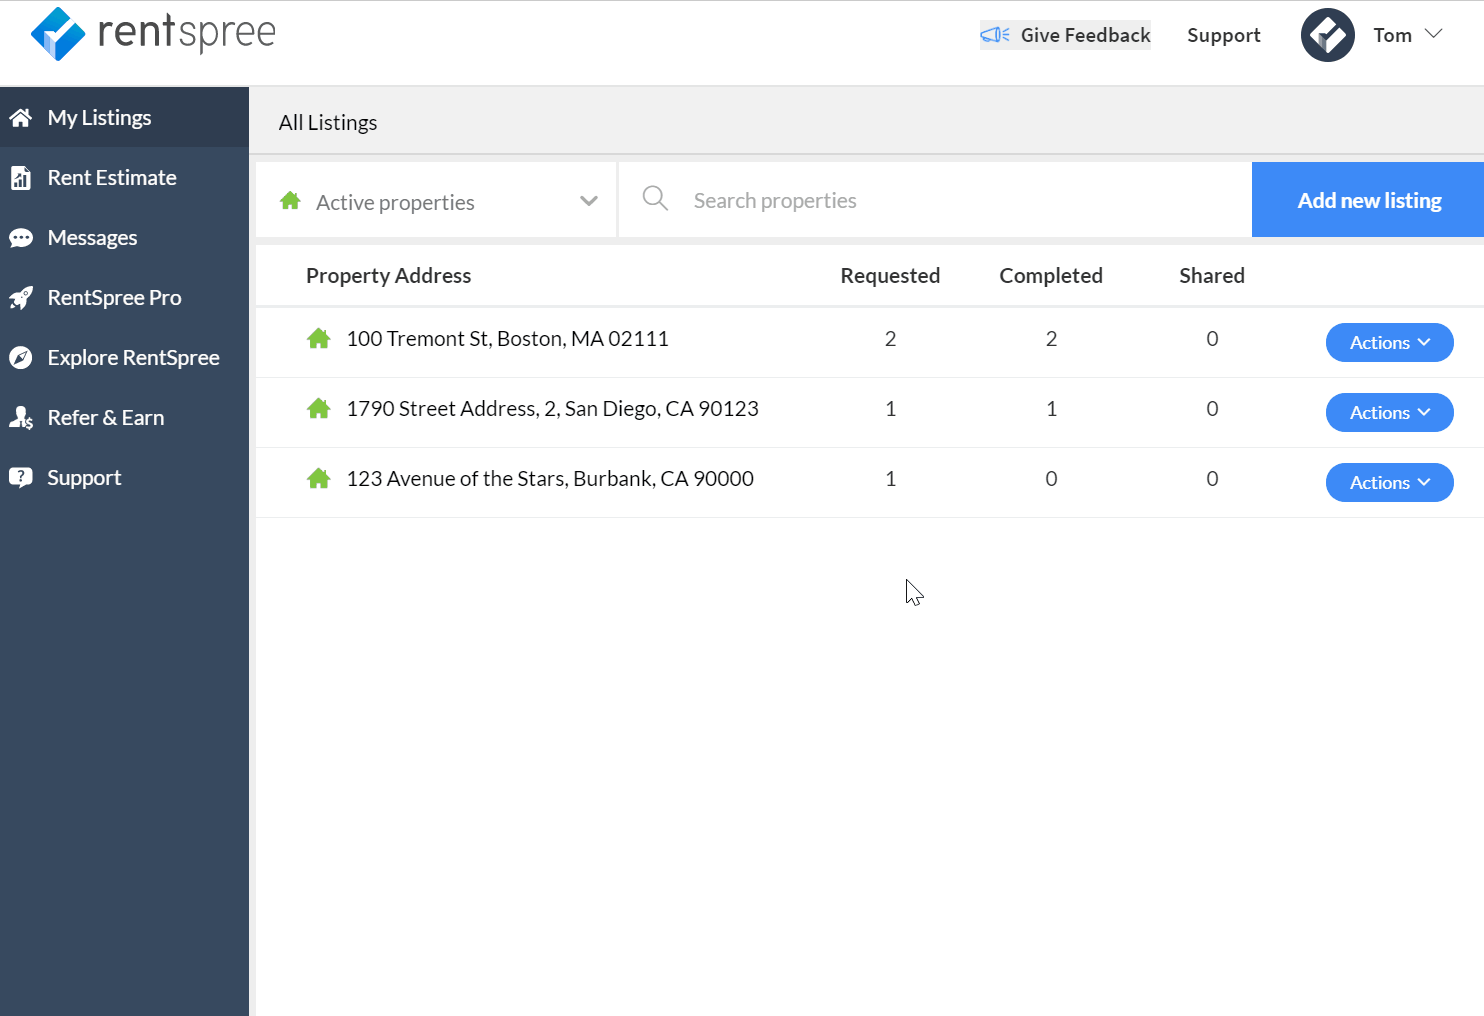1484x1016 pixels.
Task: Open listing 100 Tremont St, Boston
Action: pos(507,339)
